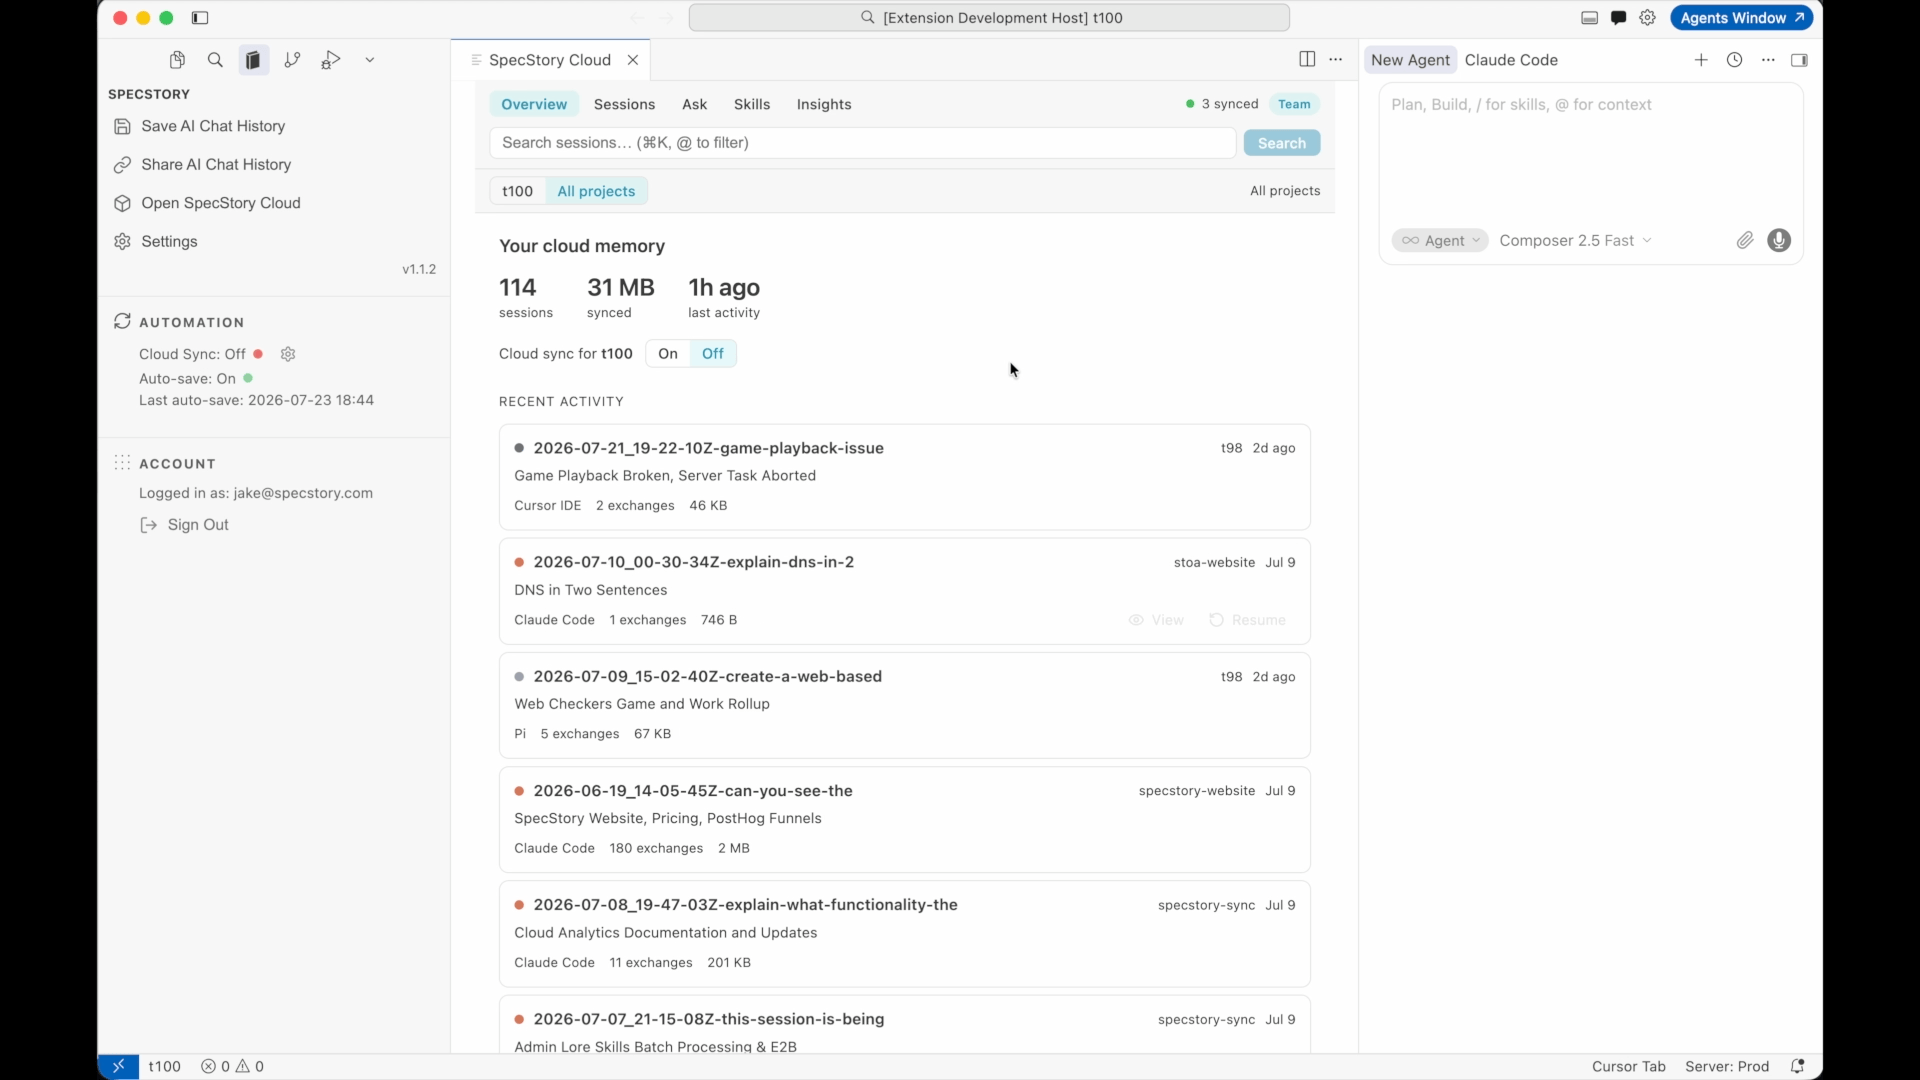The image size is (1920, 1080).
Task: Activate the microphone voice input icon
Action: click(x=1779, y=240)
